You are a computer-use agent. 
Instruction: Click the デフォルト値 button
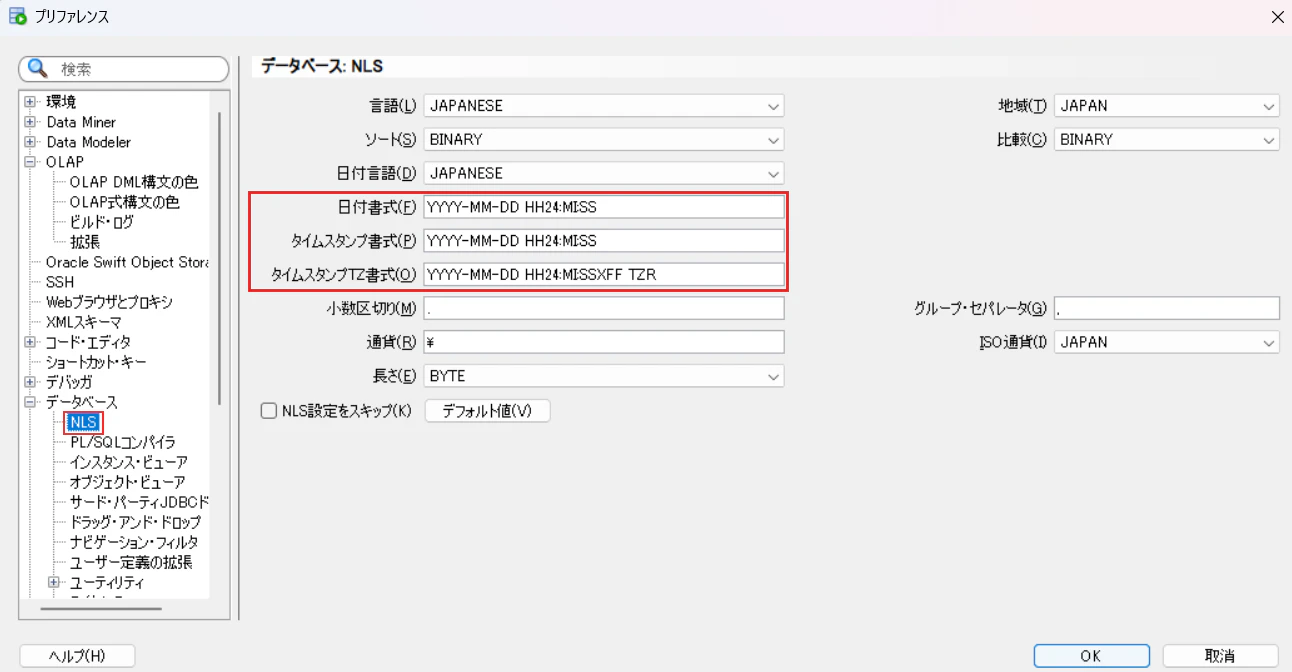tap(488, 411)
